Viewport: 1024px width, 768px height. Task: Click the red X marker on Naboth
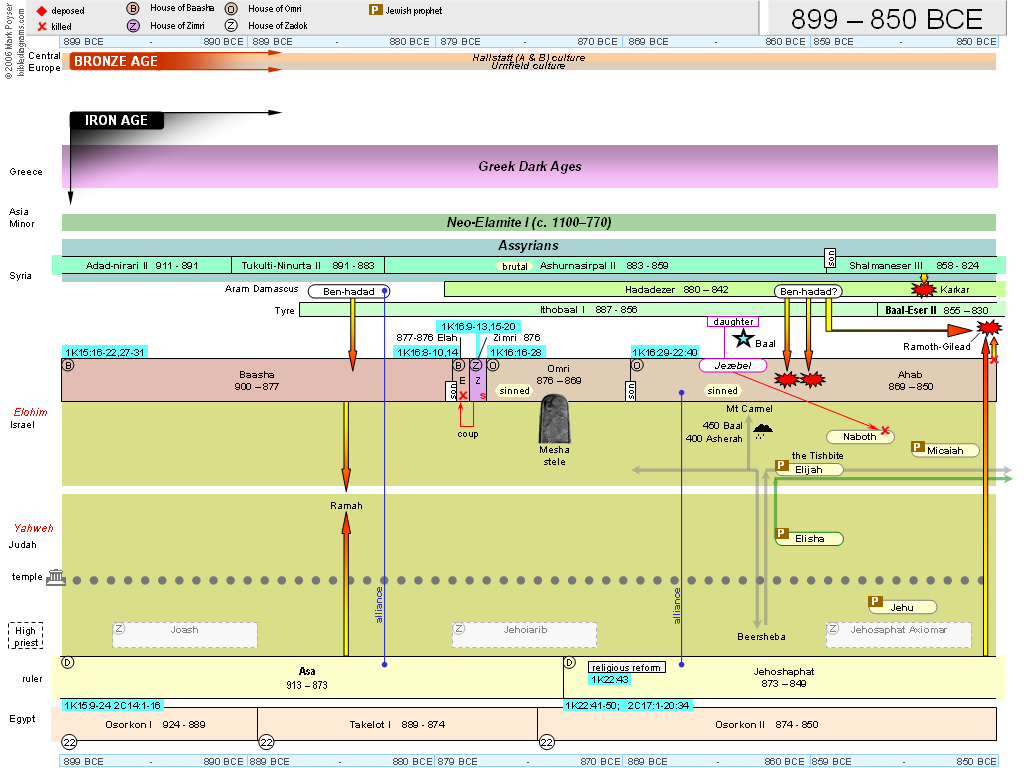(x=885, y=430)
